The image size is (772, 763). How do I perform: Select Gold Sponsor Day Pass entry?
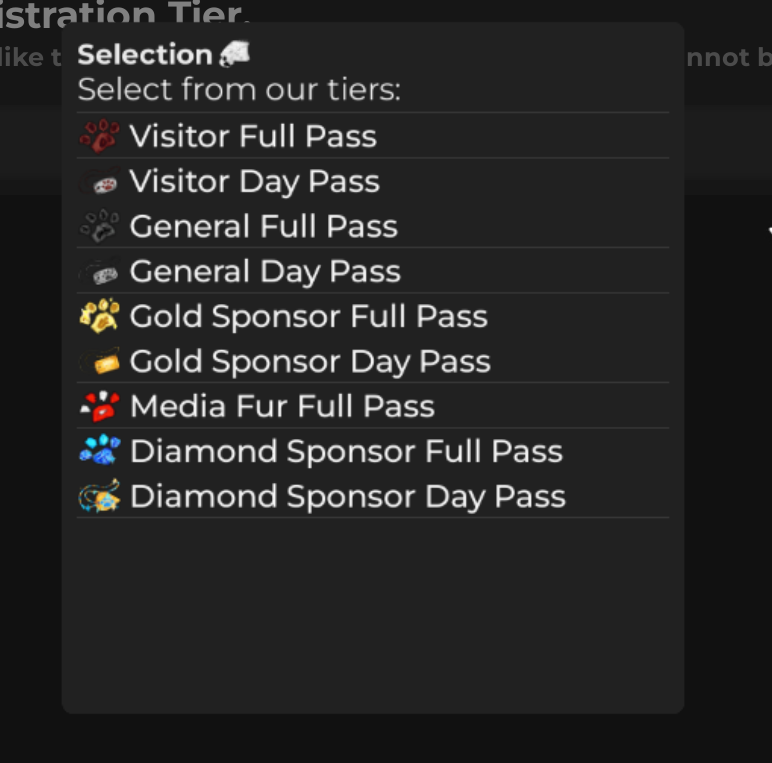point(310,362)
